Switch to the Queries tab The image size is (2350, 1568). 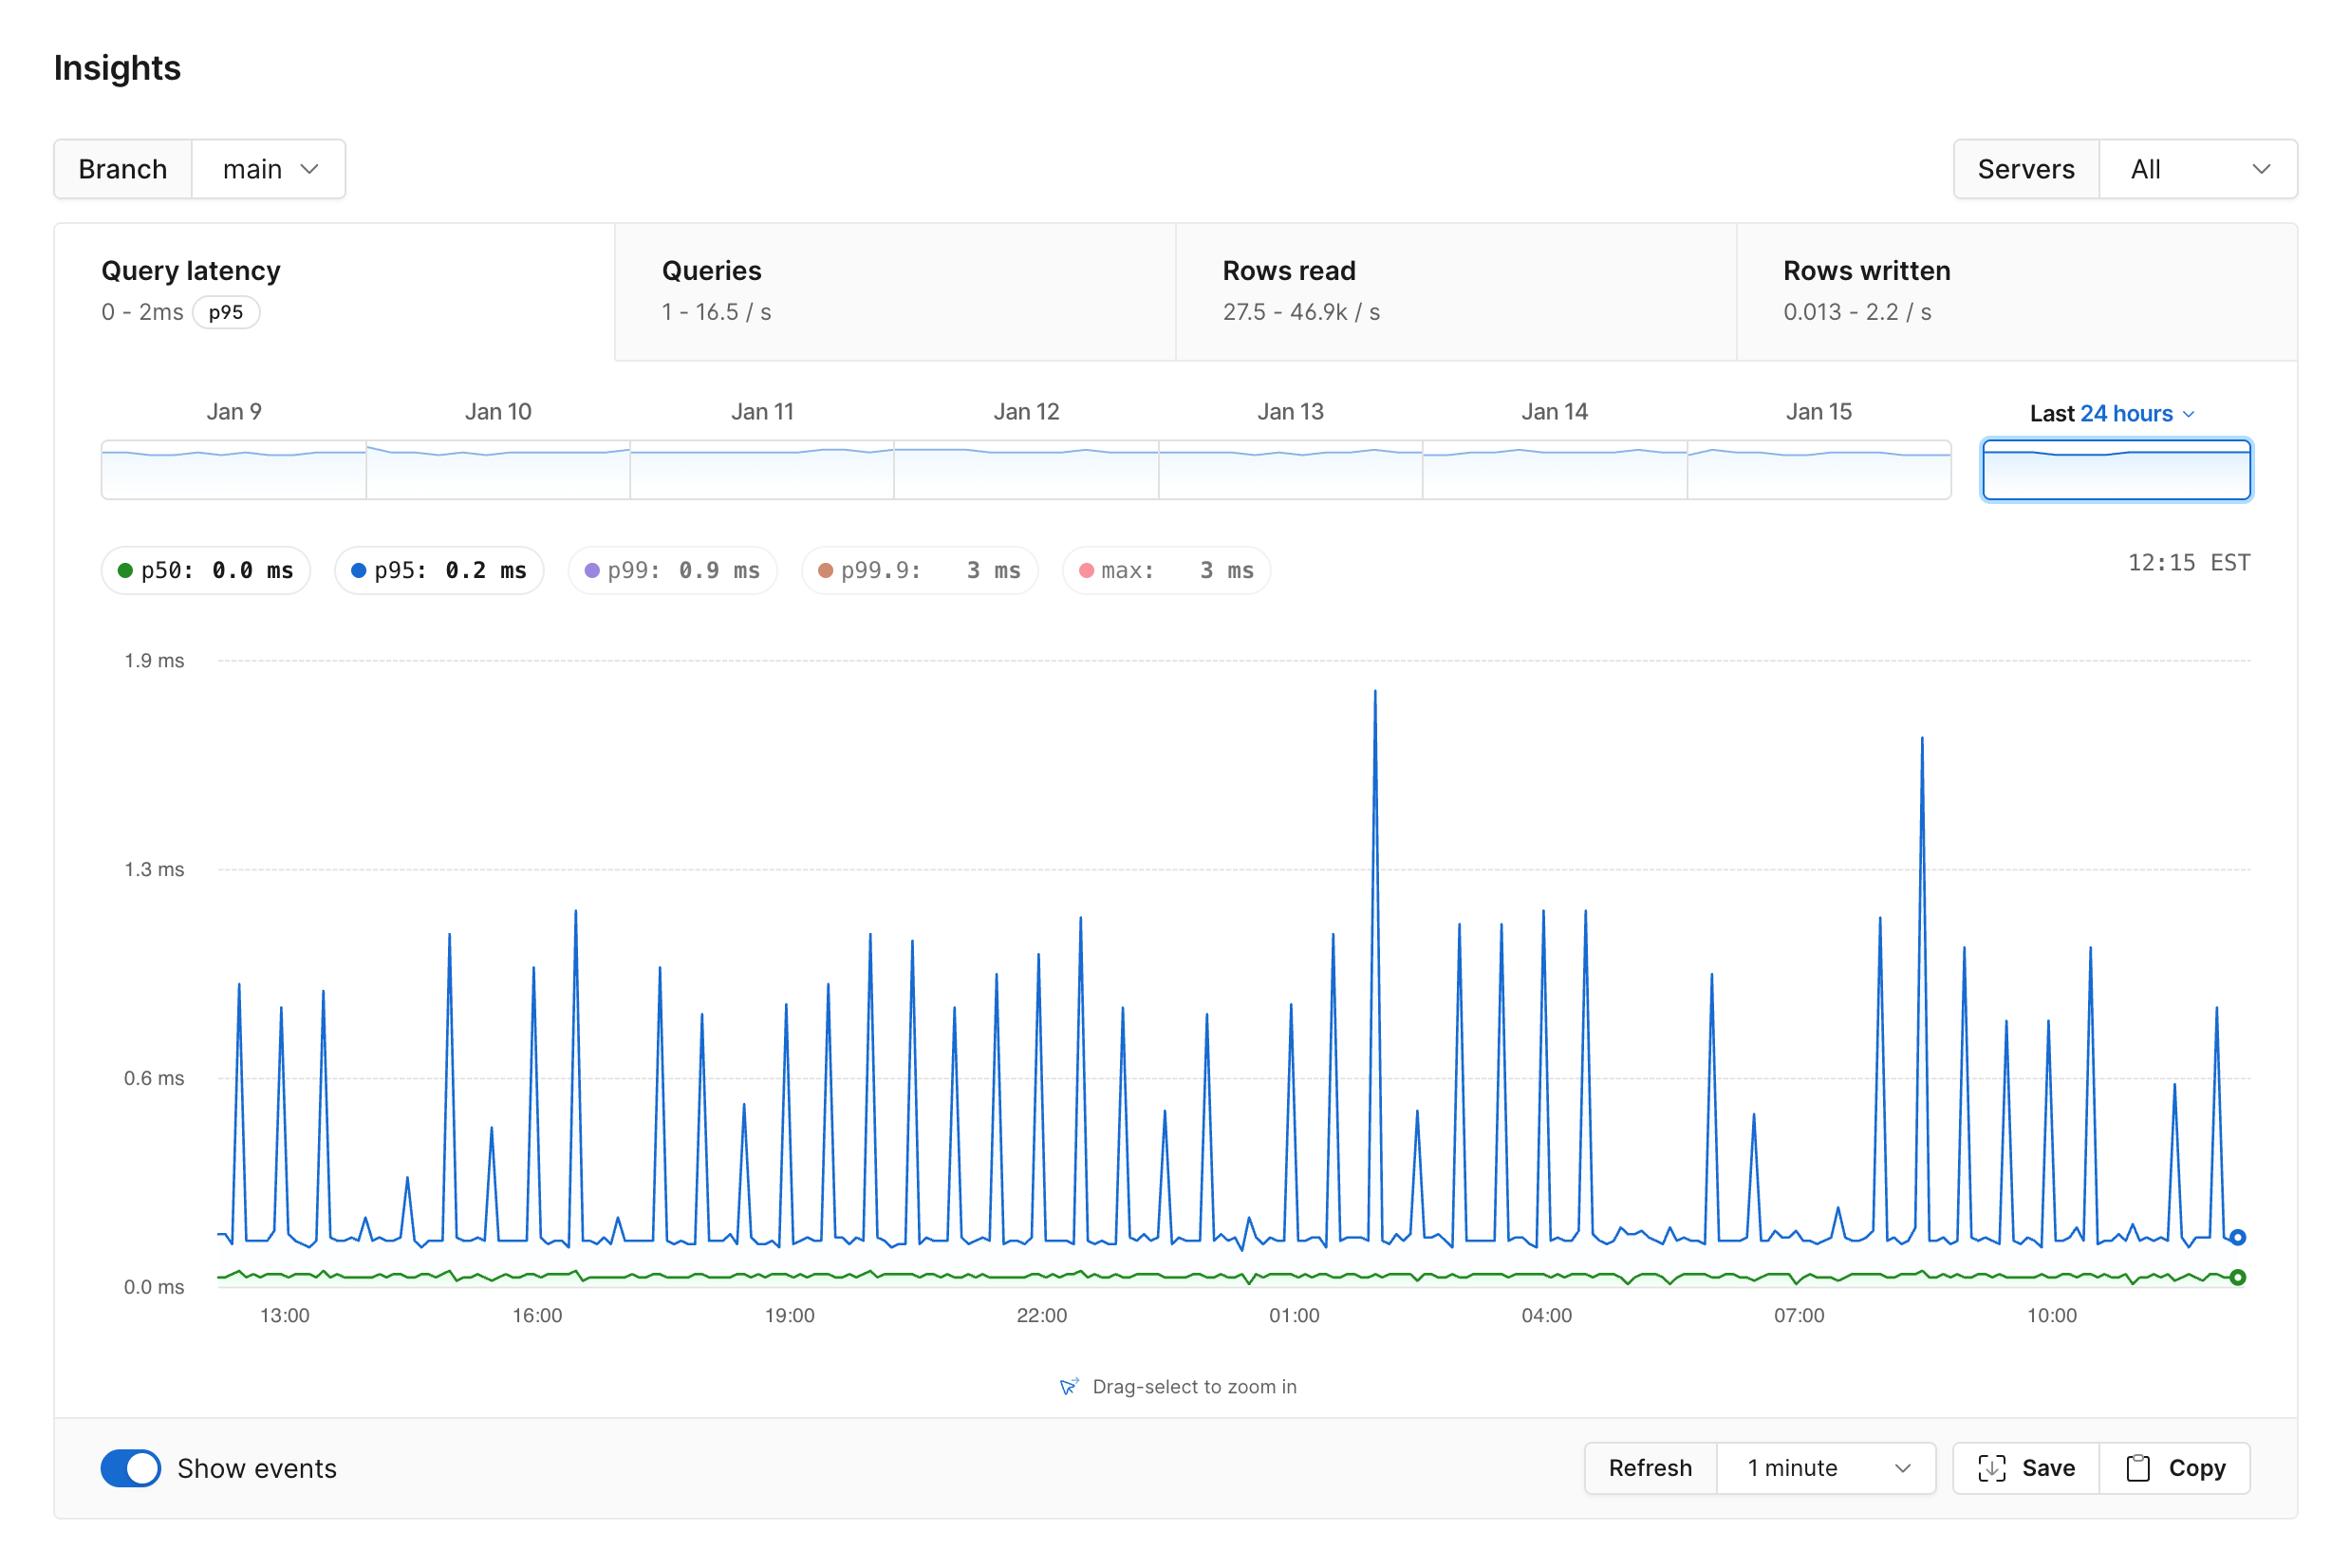(893, 290)
